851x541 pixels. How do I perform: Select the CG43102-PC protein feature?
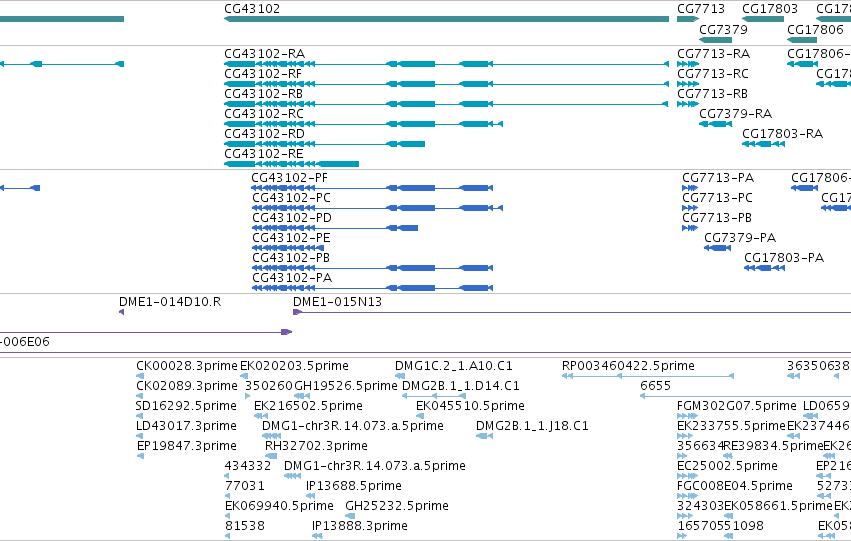pyautogui.click(x=377, y=208)
